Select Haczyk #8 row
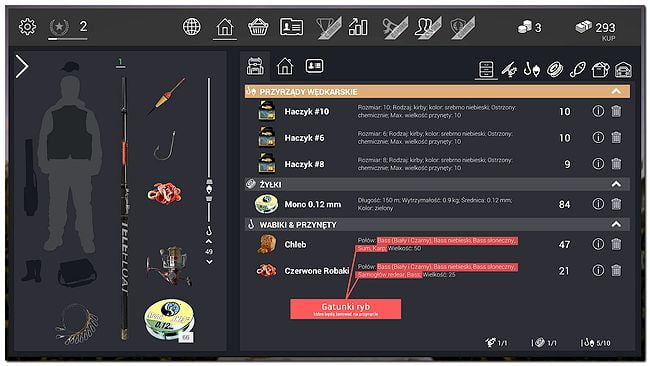Viewport: 650px width, 366px height. tap(437, 164)
